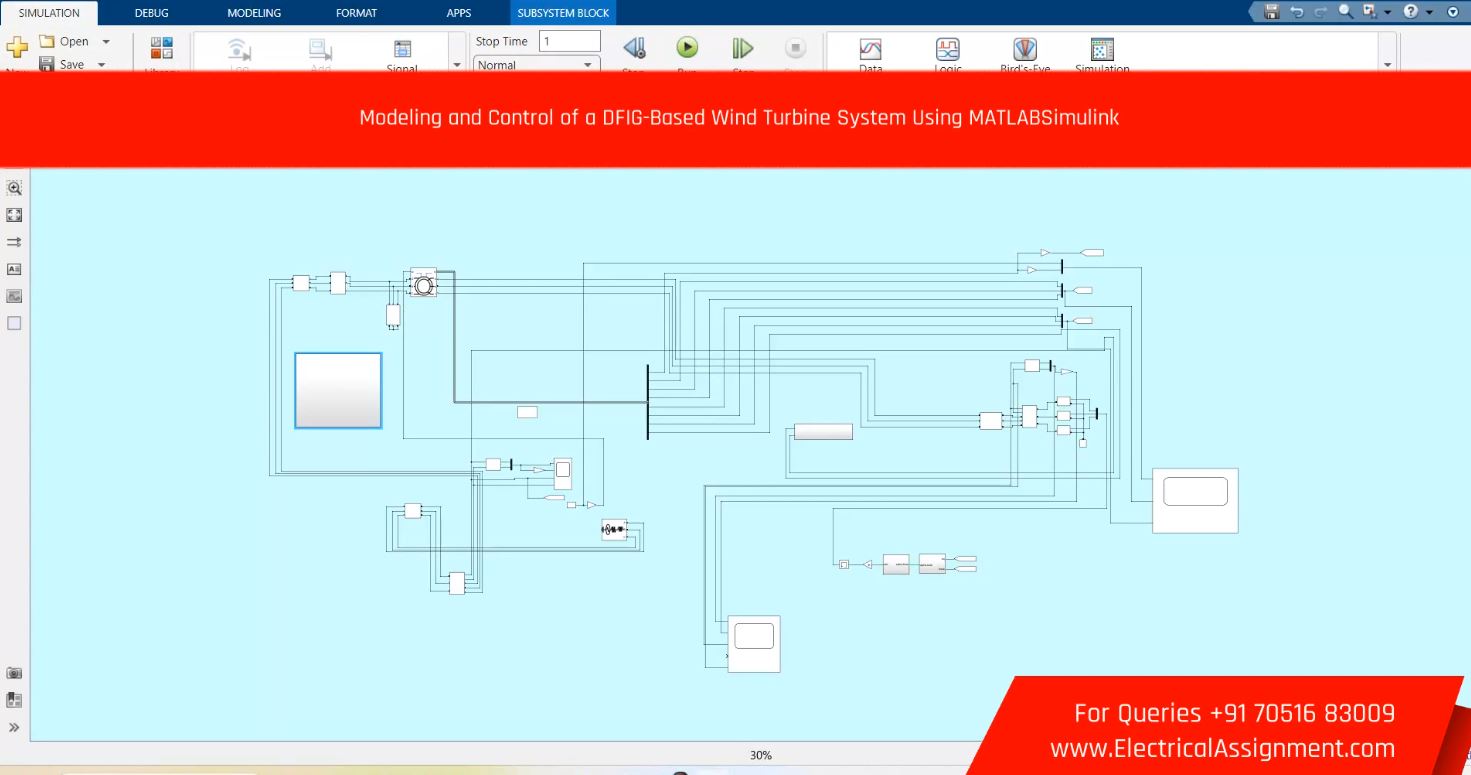The width and height of the screenshot is (1471, 775).
Task: Open the Library Browser icon
Action: (x=161, y=49)
